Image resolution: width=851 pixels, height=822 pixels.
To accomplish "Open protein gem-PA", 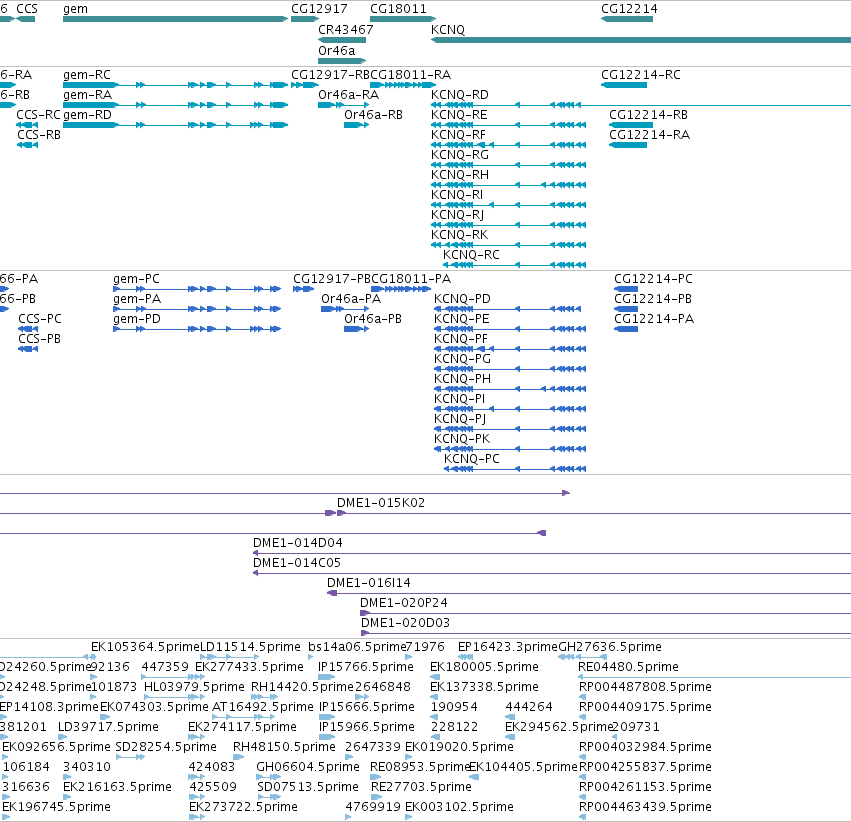I will (x=137, y=298).
